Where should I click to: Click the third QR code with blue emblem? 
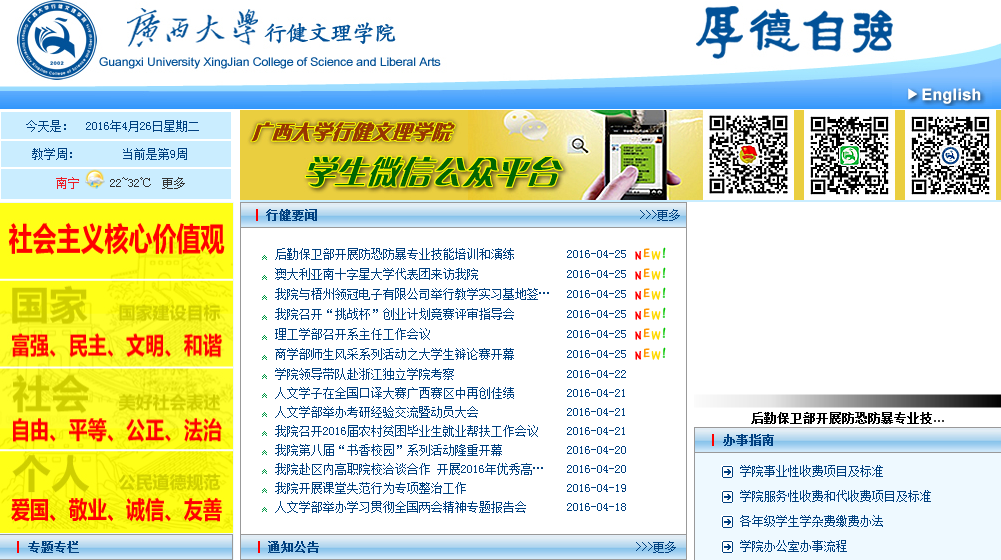point(950,155)
